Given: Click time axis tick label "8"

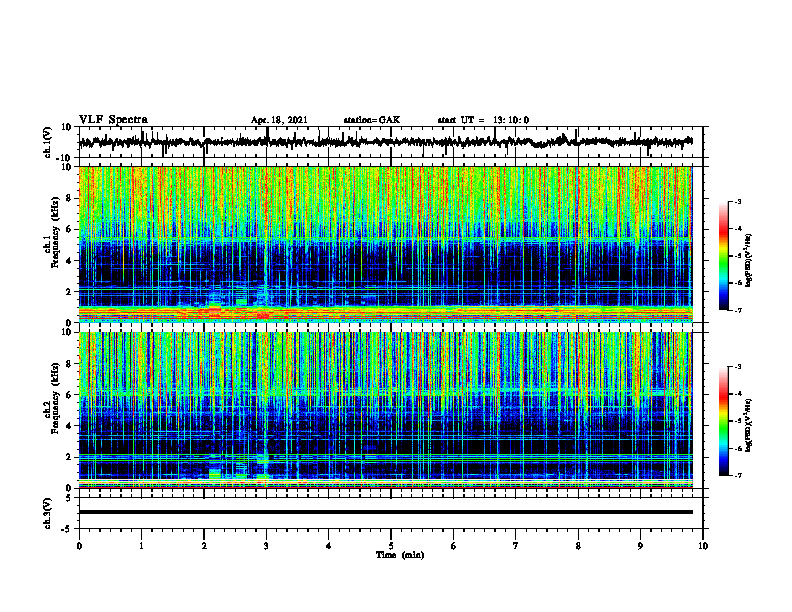Looking at the screenshot, I should pos(578,546).
